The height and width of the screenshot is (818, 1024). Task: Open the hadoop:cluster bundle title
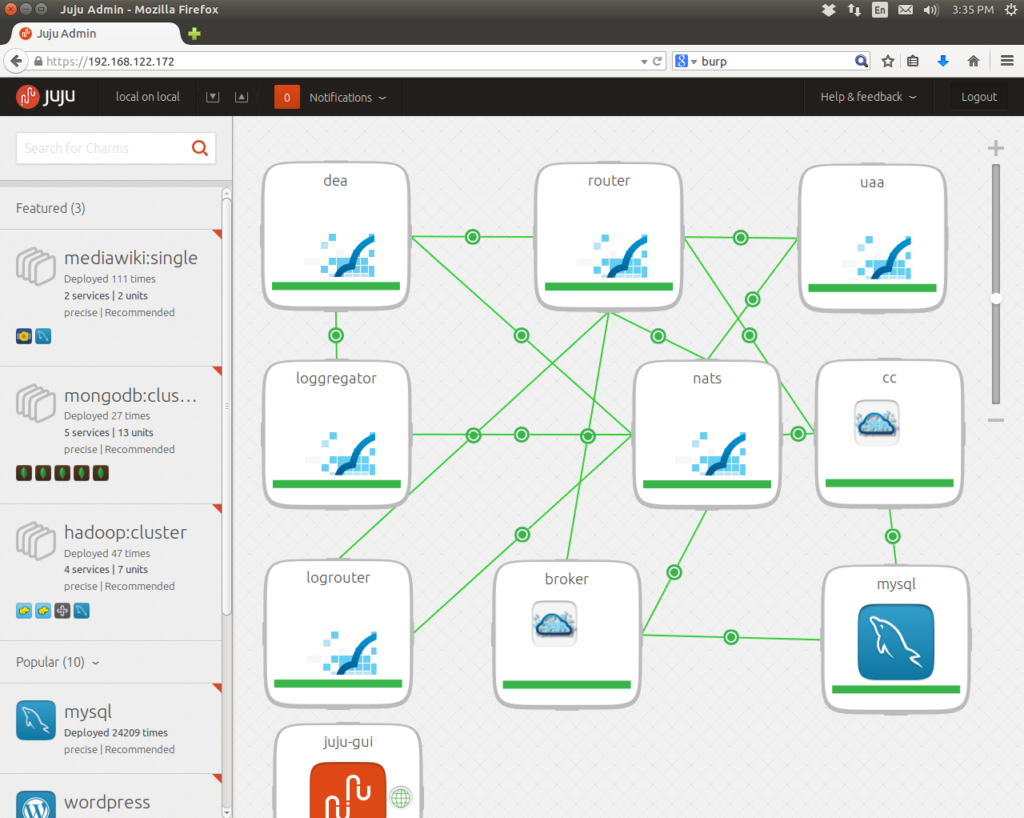125,532
